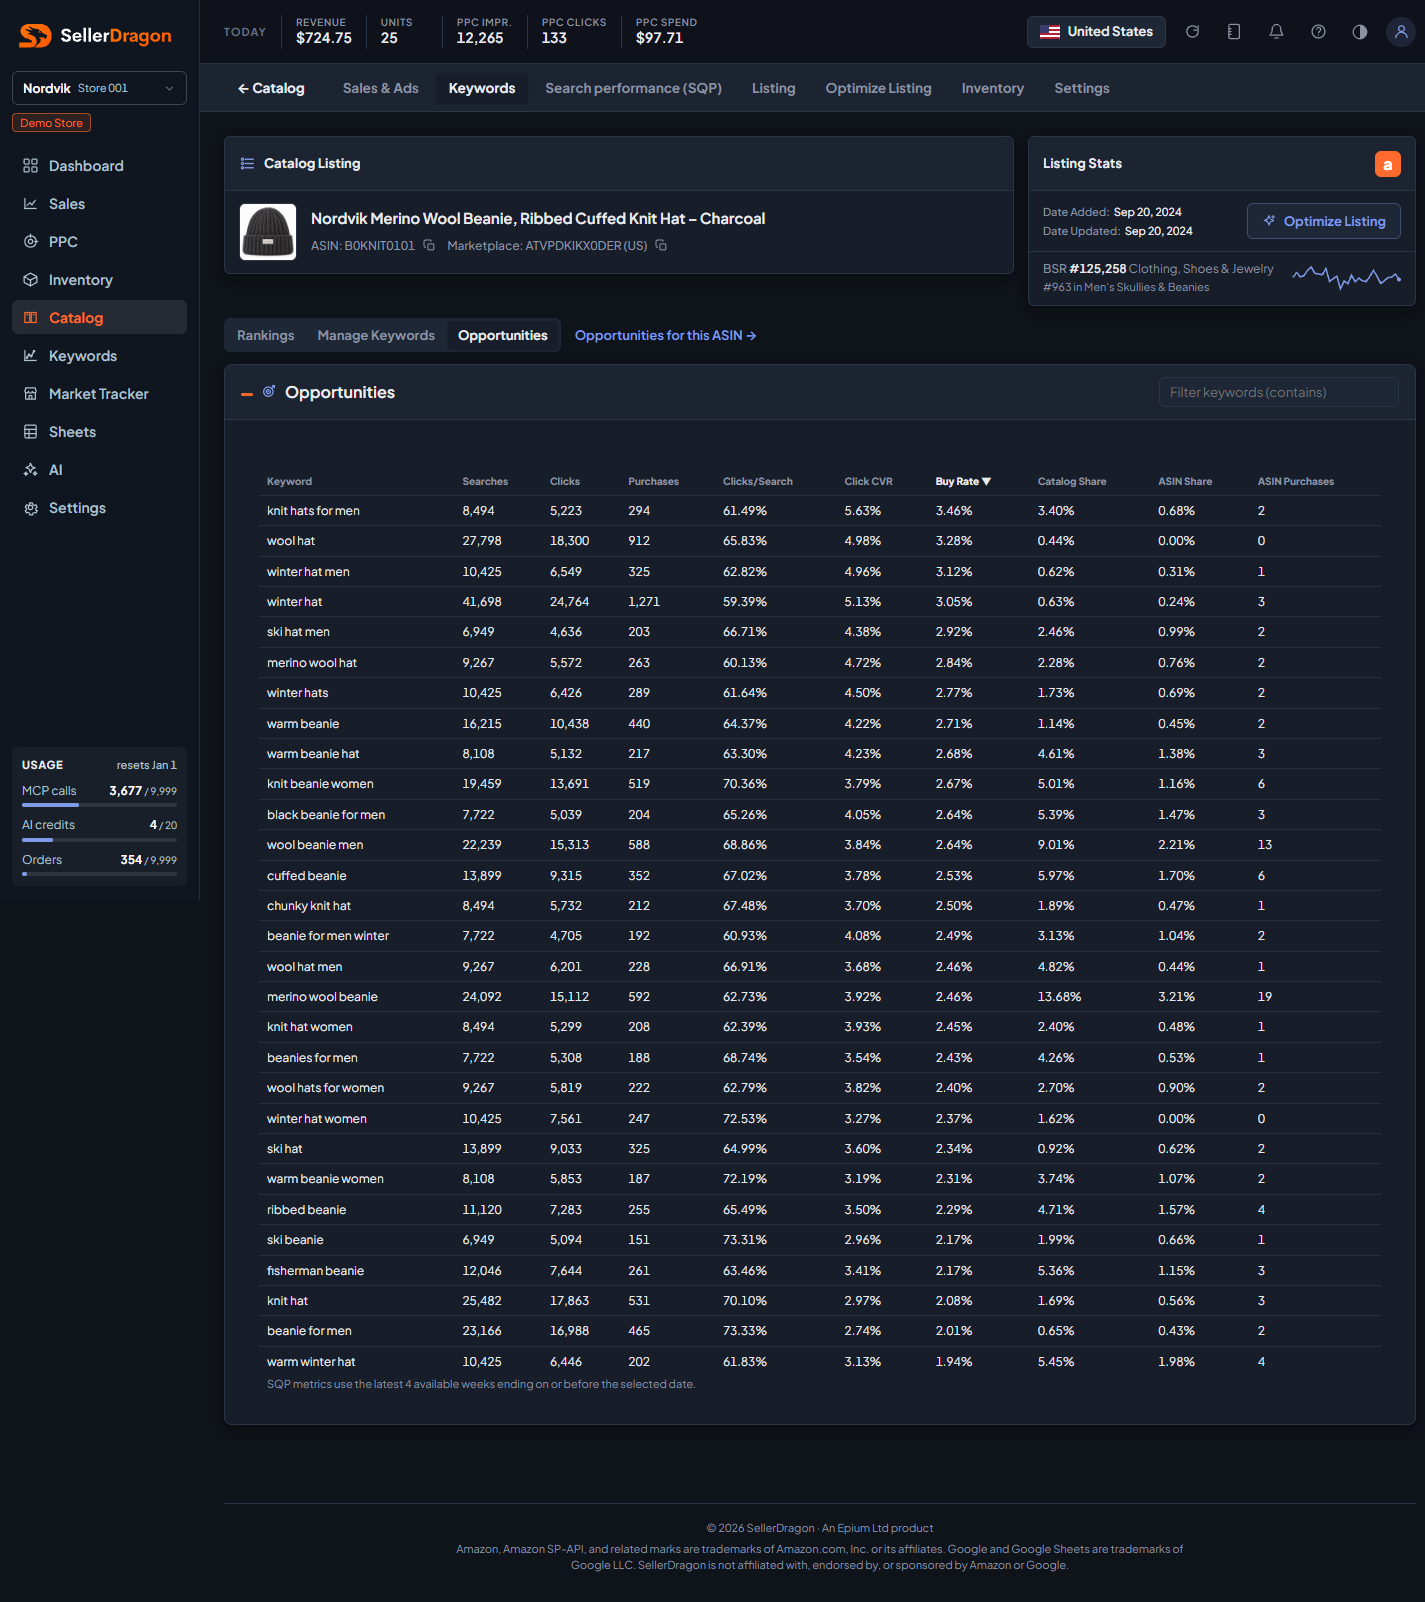
Task: Switch to the Rankings sub-tab
Action: pyautogui.click(x=266, y=335)
